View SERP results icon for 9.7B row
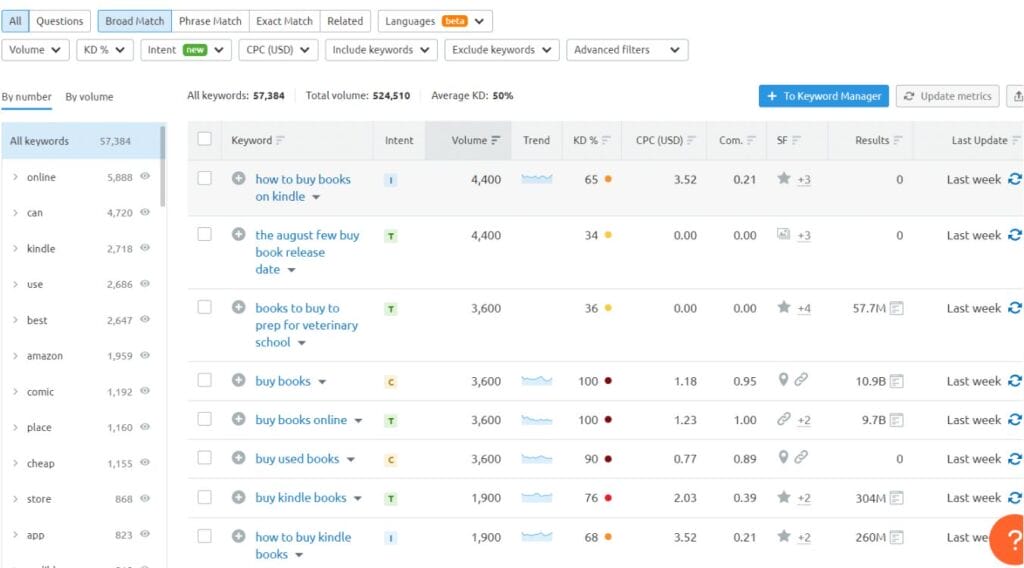Viewport: 1024px width, 568px height. point(897,420)
